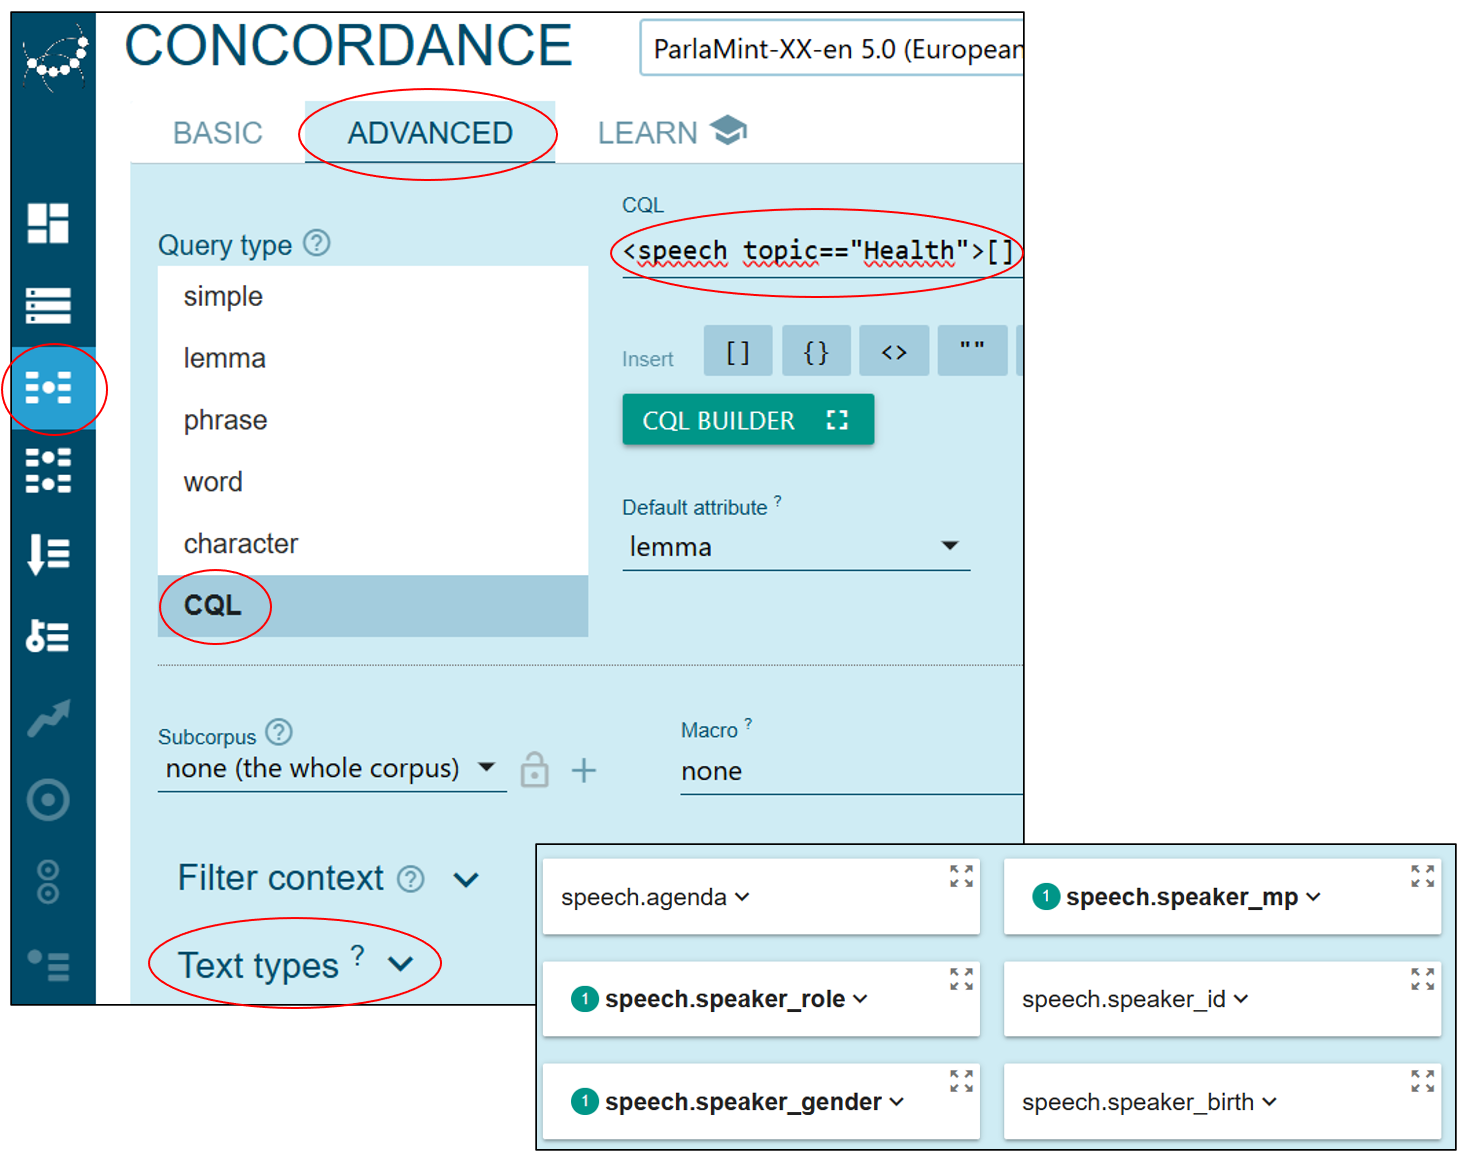Screen dimensions: 1458x1153
Task: Click the Concordance icon in sidebar
Action: 48,388
